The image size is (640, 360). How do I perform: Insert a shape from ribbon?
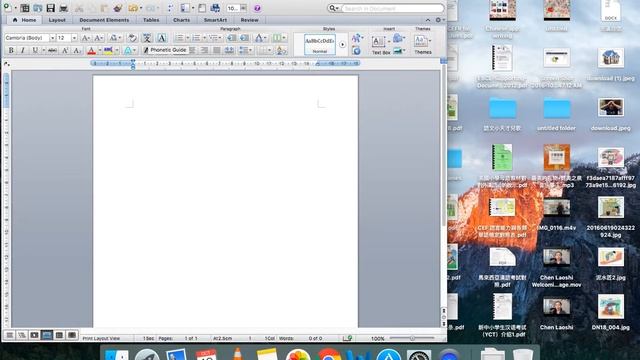click(398, 39)
